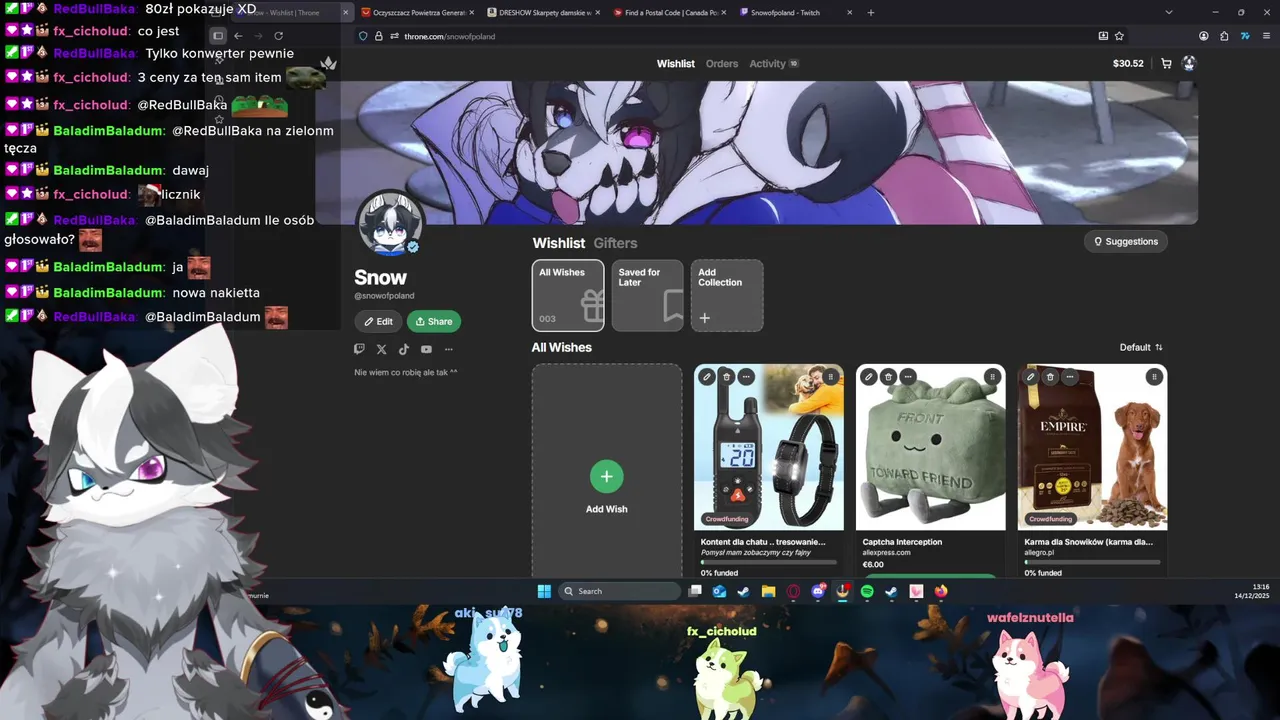Image resolution: width=1280 pixels, height=720 pixels.
Task: Click Karma dla Snowików funding progress bar
Action: pyautogui.click(x=1092, y=563)
